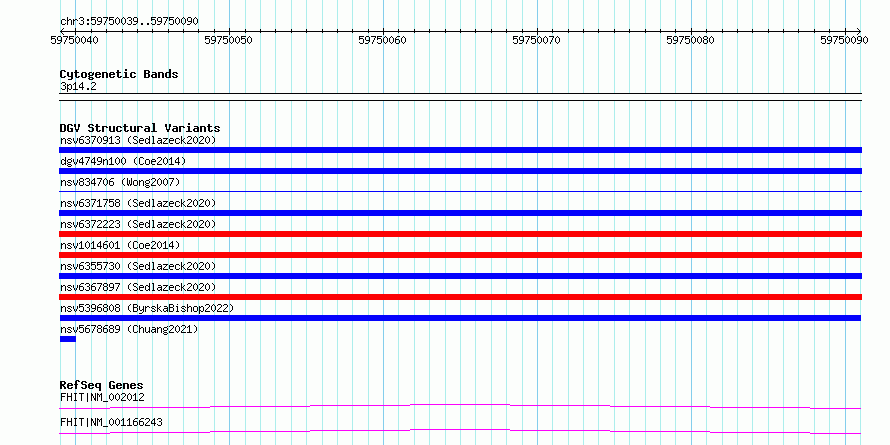The width and height of the screenshot is (890, 445).
Task: Click the thin blue line under nsv834706
Action: point(460,192)
